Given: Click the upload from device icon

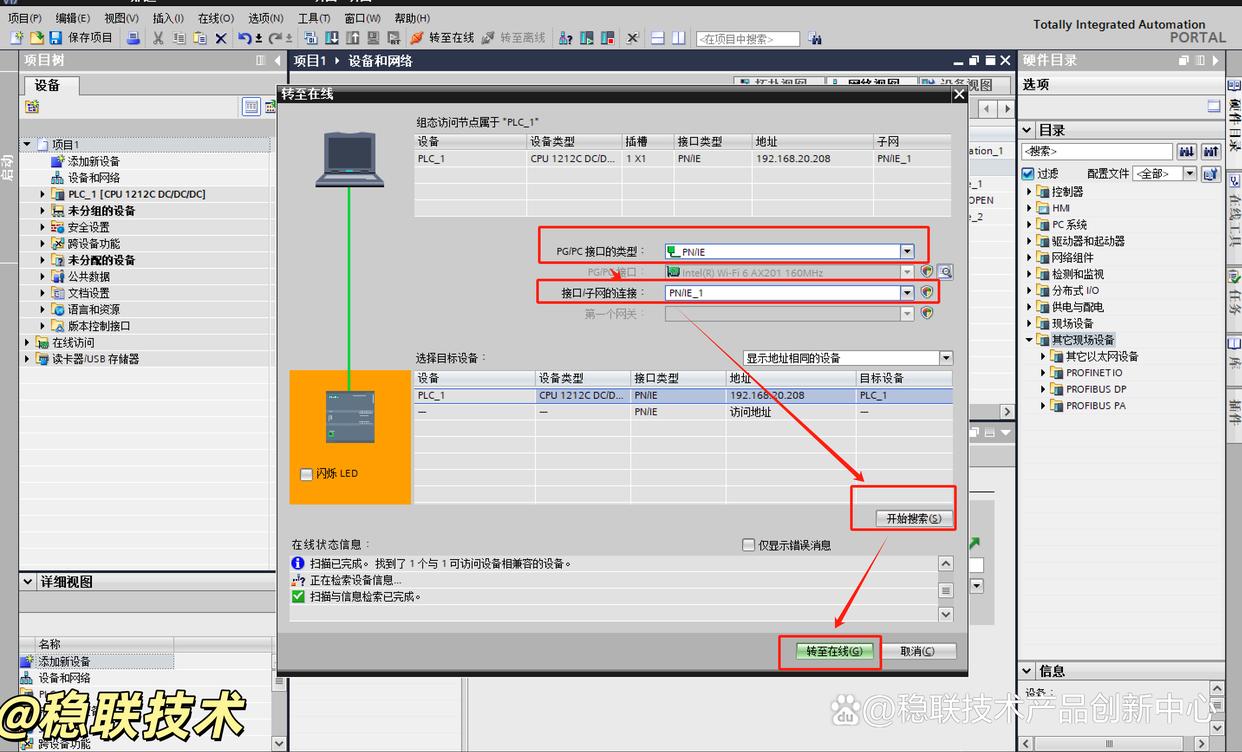Looking at the screenshot, I should tap(353, 38).
